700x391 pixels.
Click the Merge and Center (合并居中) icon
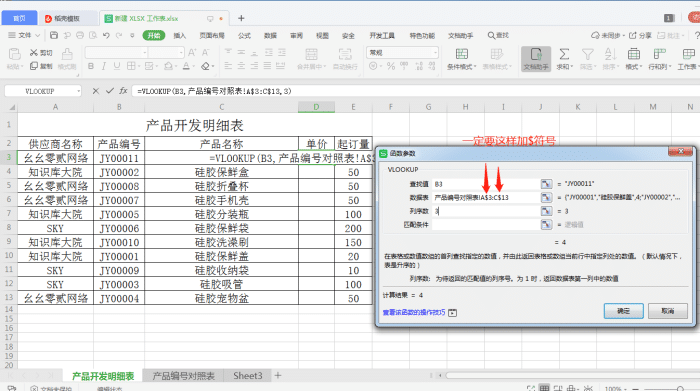point(312,54)
